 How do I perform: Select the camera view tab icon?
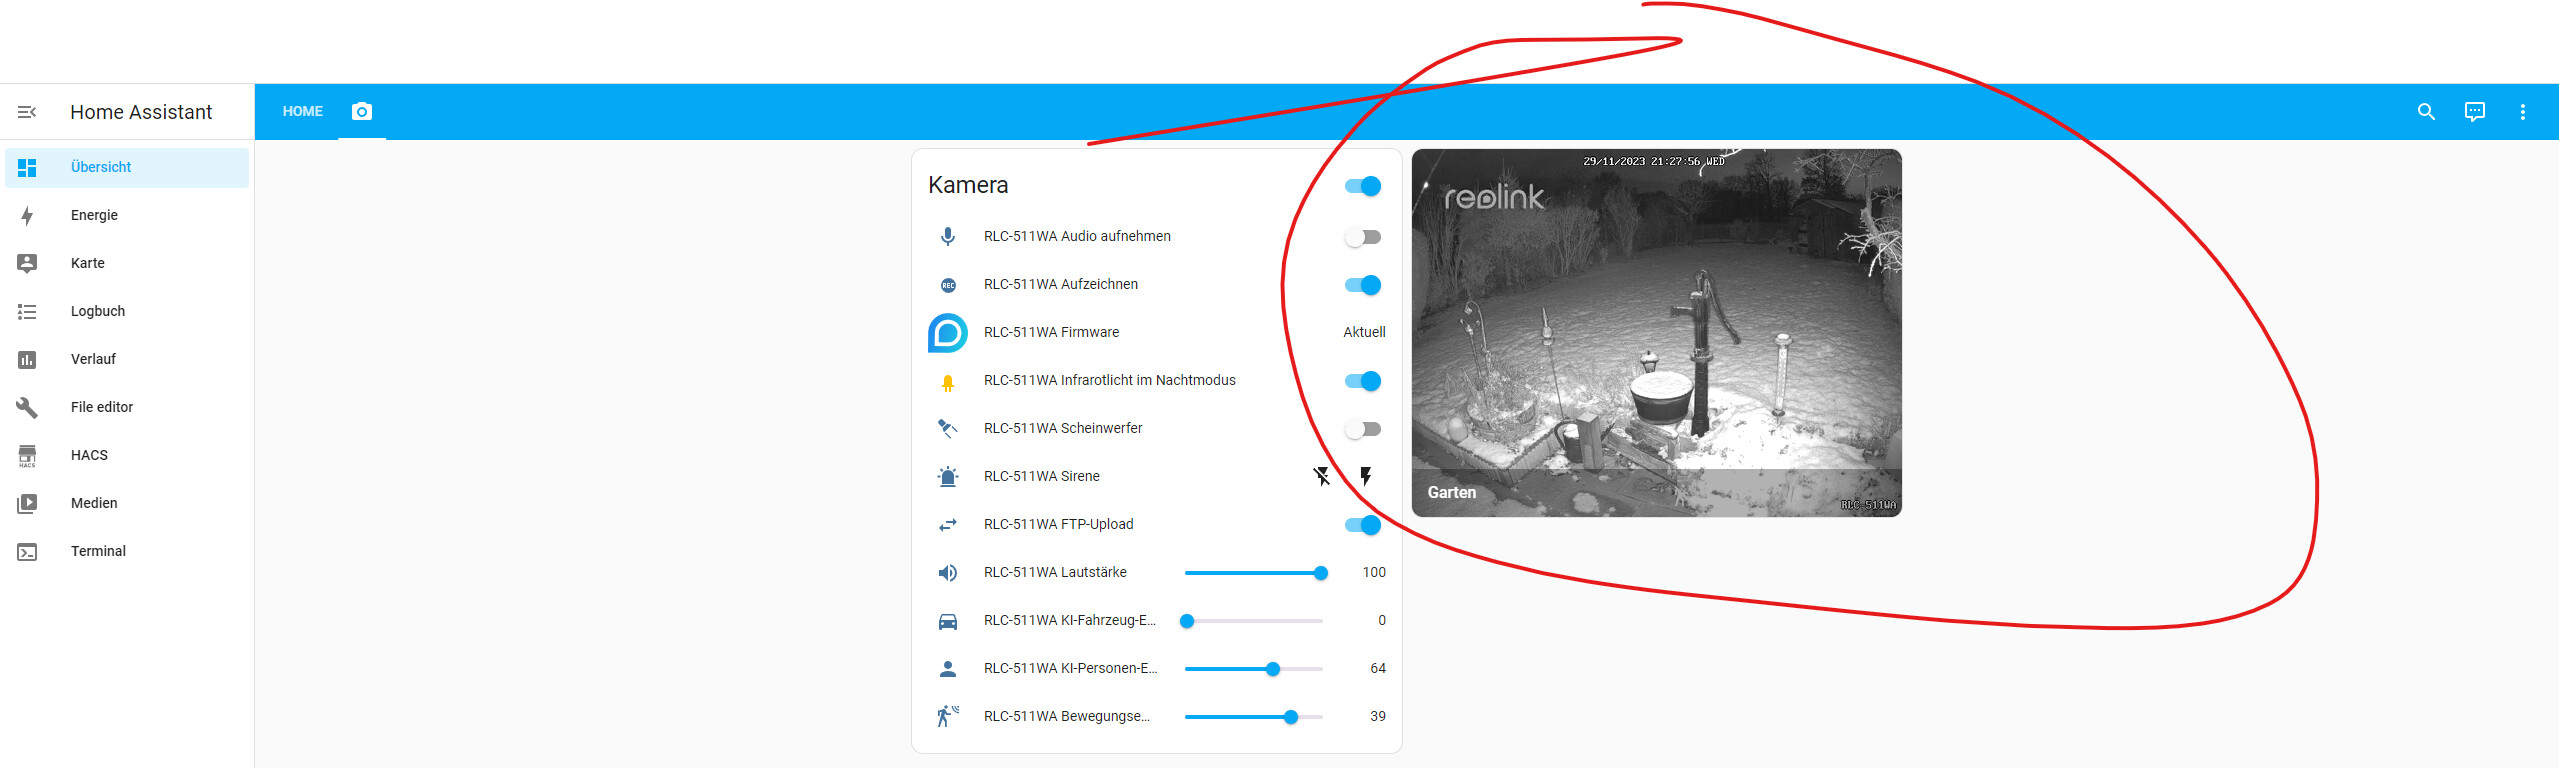362,111
